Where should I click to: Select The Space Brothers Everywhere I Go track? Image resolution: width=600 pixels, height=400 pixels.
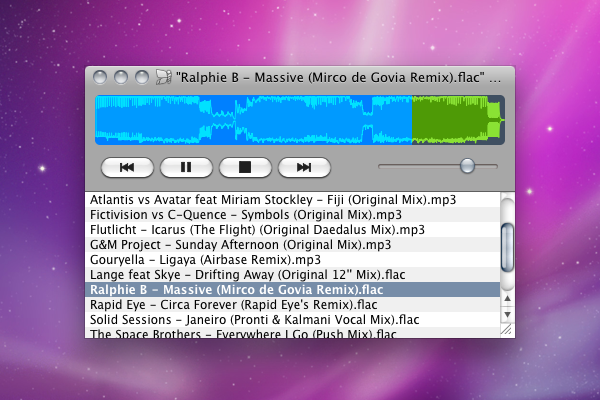tap(293, 333)
